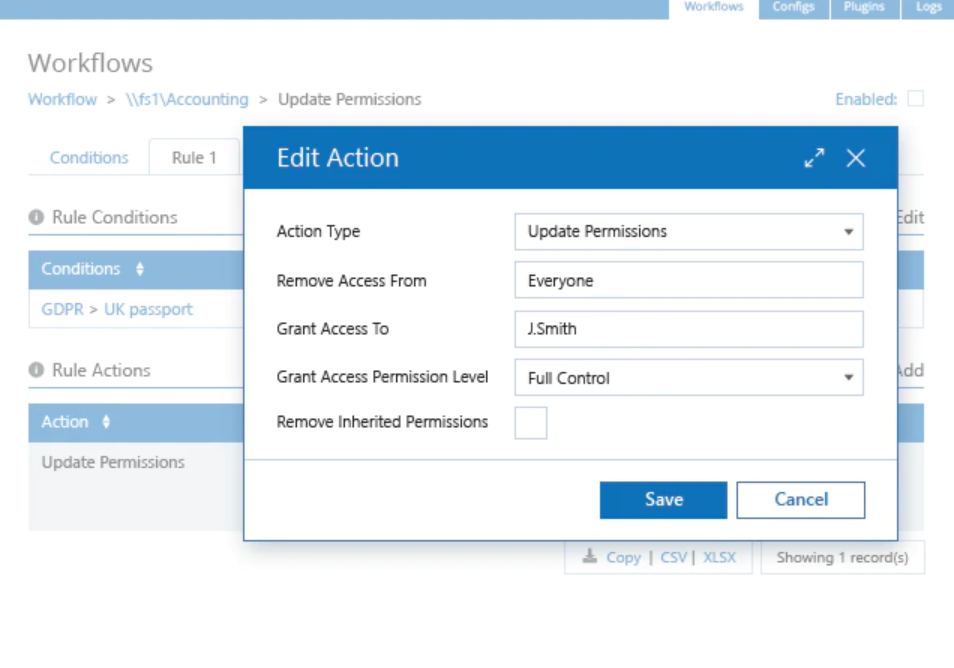Cancel editing the action

pyautogui.click(x=800, y=499)
